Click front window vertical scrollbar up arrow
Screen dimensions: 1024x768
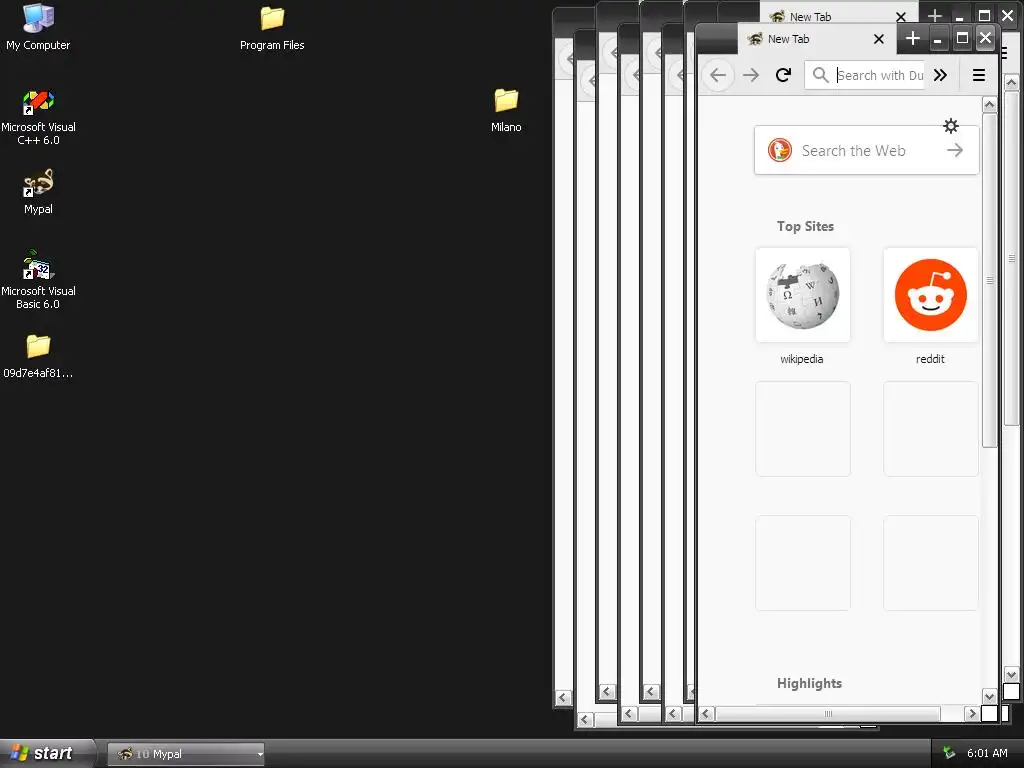(x=989, y=104)
